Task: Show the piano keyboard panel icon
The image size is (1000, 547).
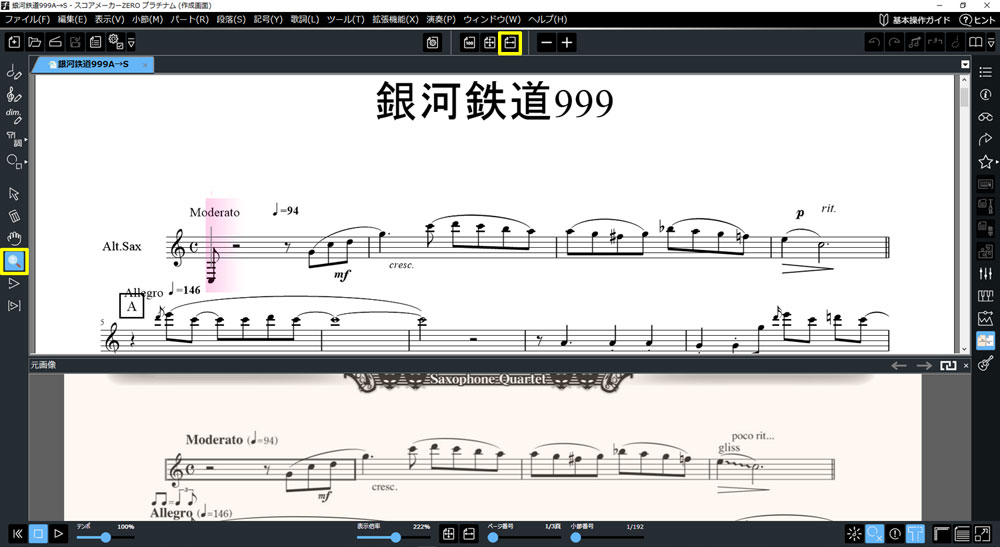Action: click(x=985, y=296)
